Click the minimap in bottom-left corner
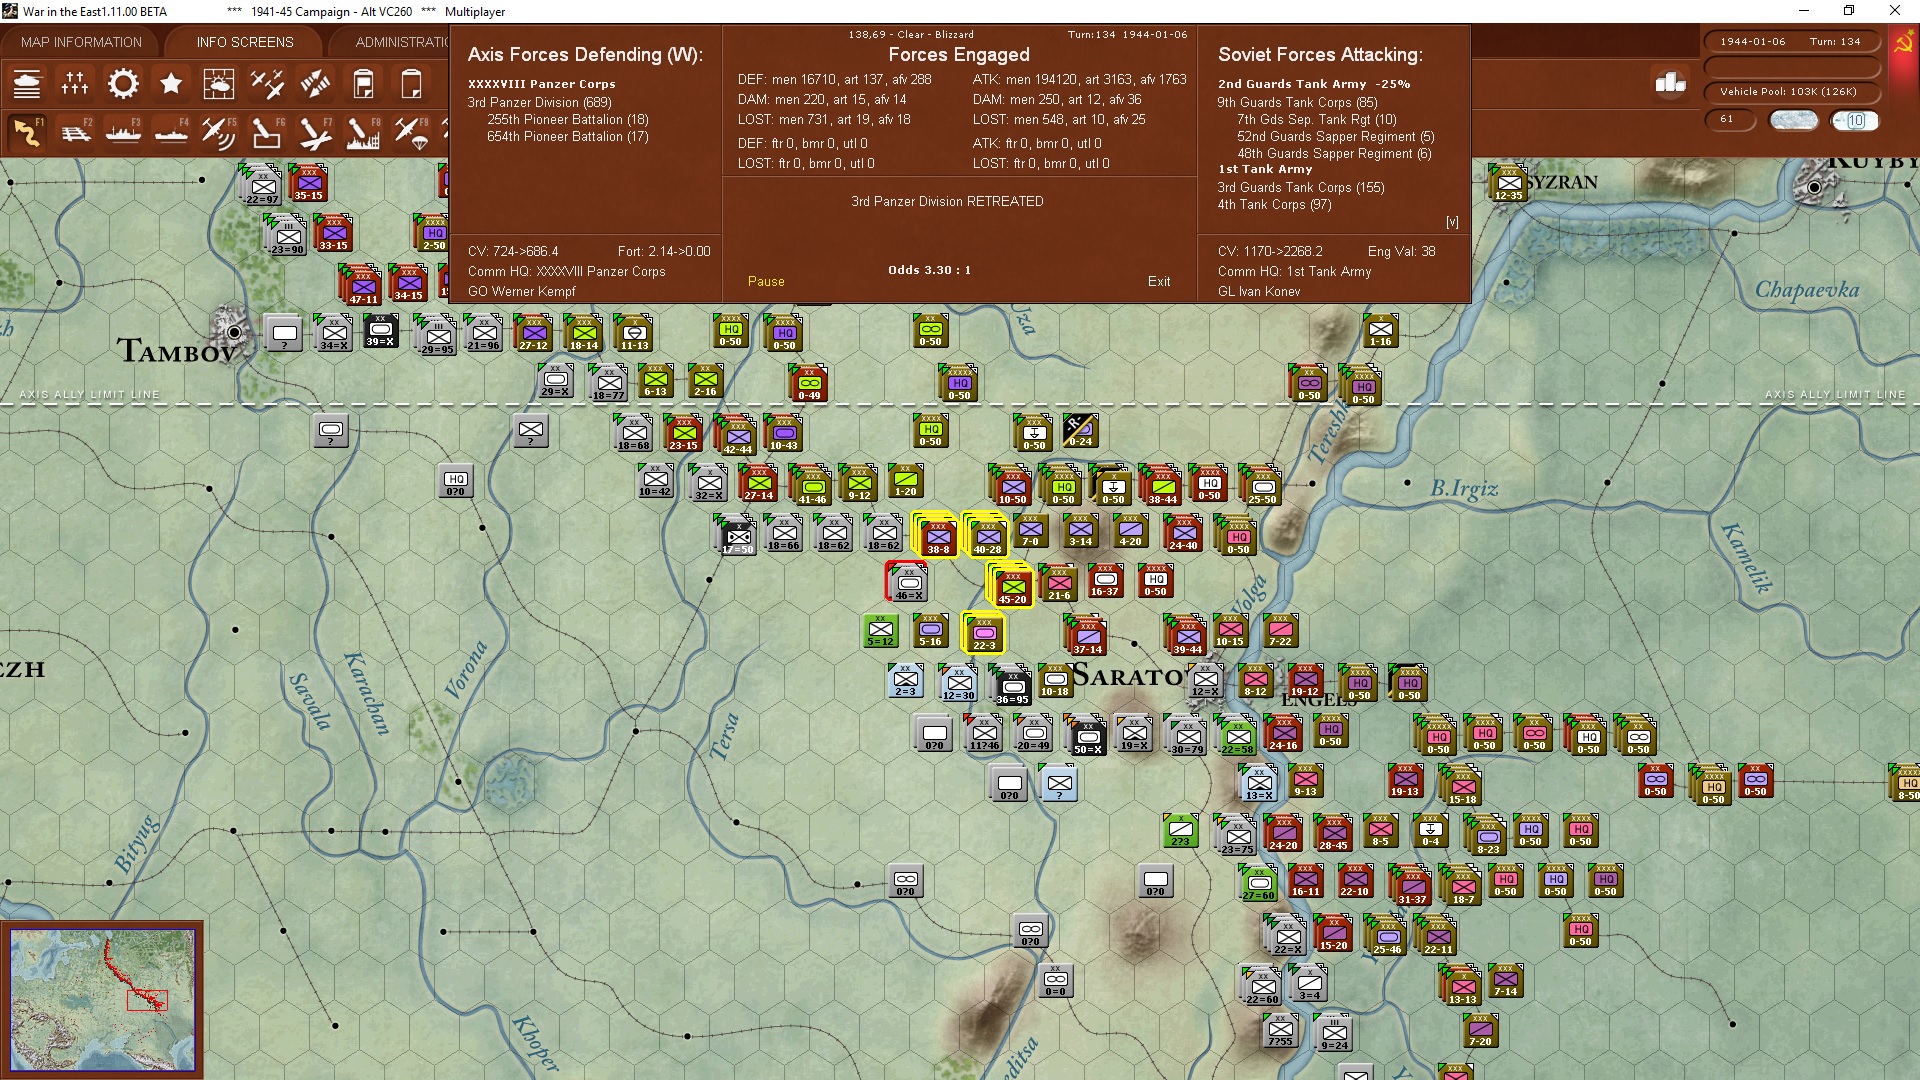 102,999
